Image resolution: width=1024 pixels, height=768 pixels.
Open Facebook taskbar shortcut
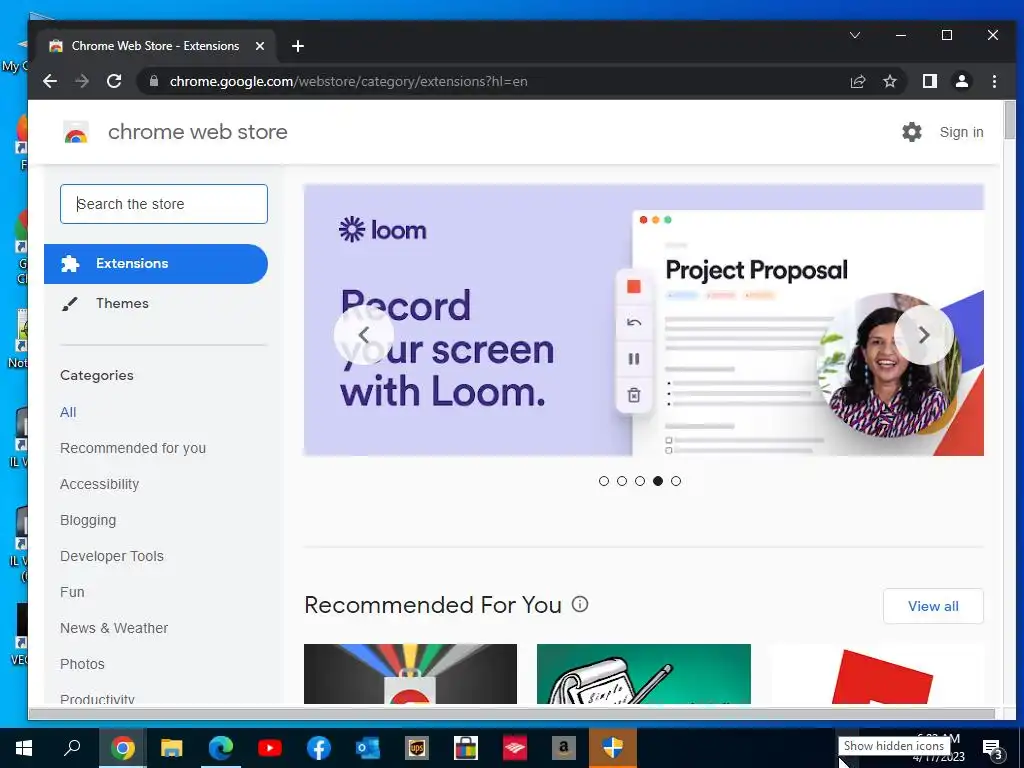pyautogui.click(x=319, y=748)
